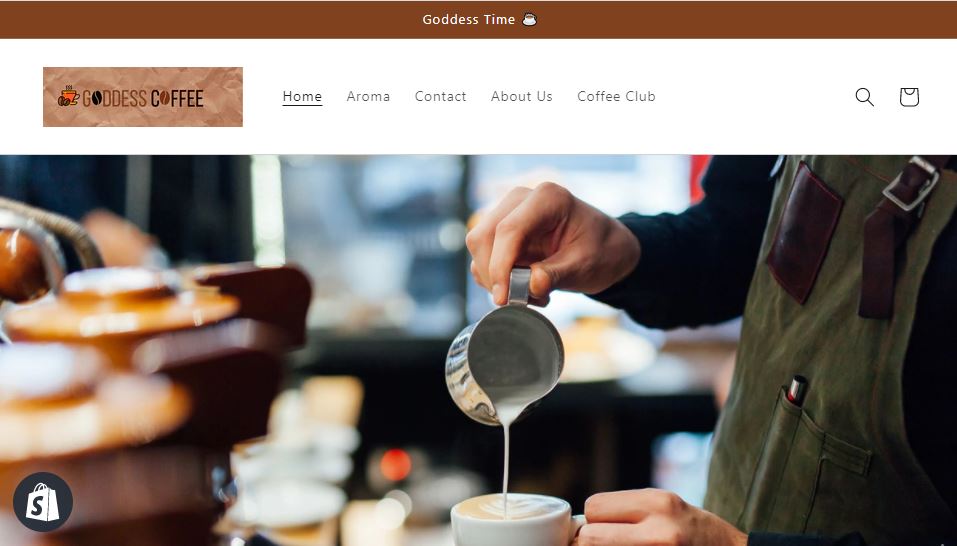
Task: Click the Goddess Time announcement text
Action: [x=469, y=20]
